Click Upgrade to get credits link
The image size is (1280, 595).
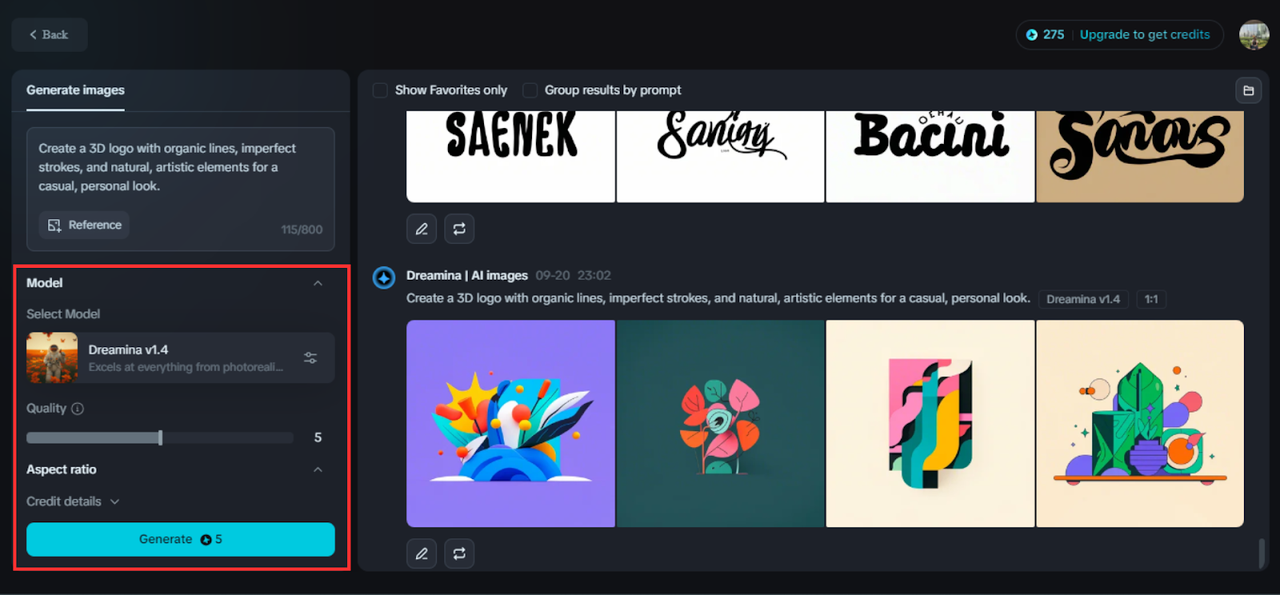tap(1145, 35)
